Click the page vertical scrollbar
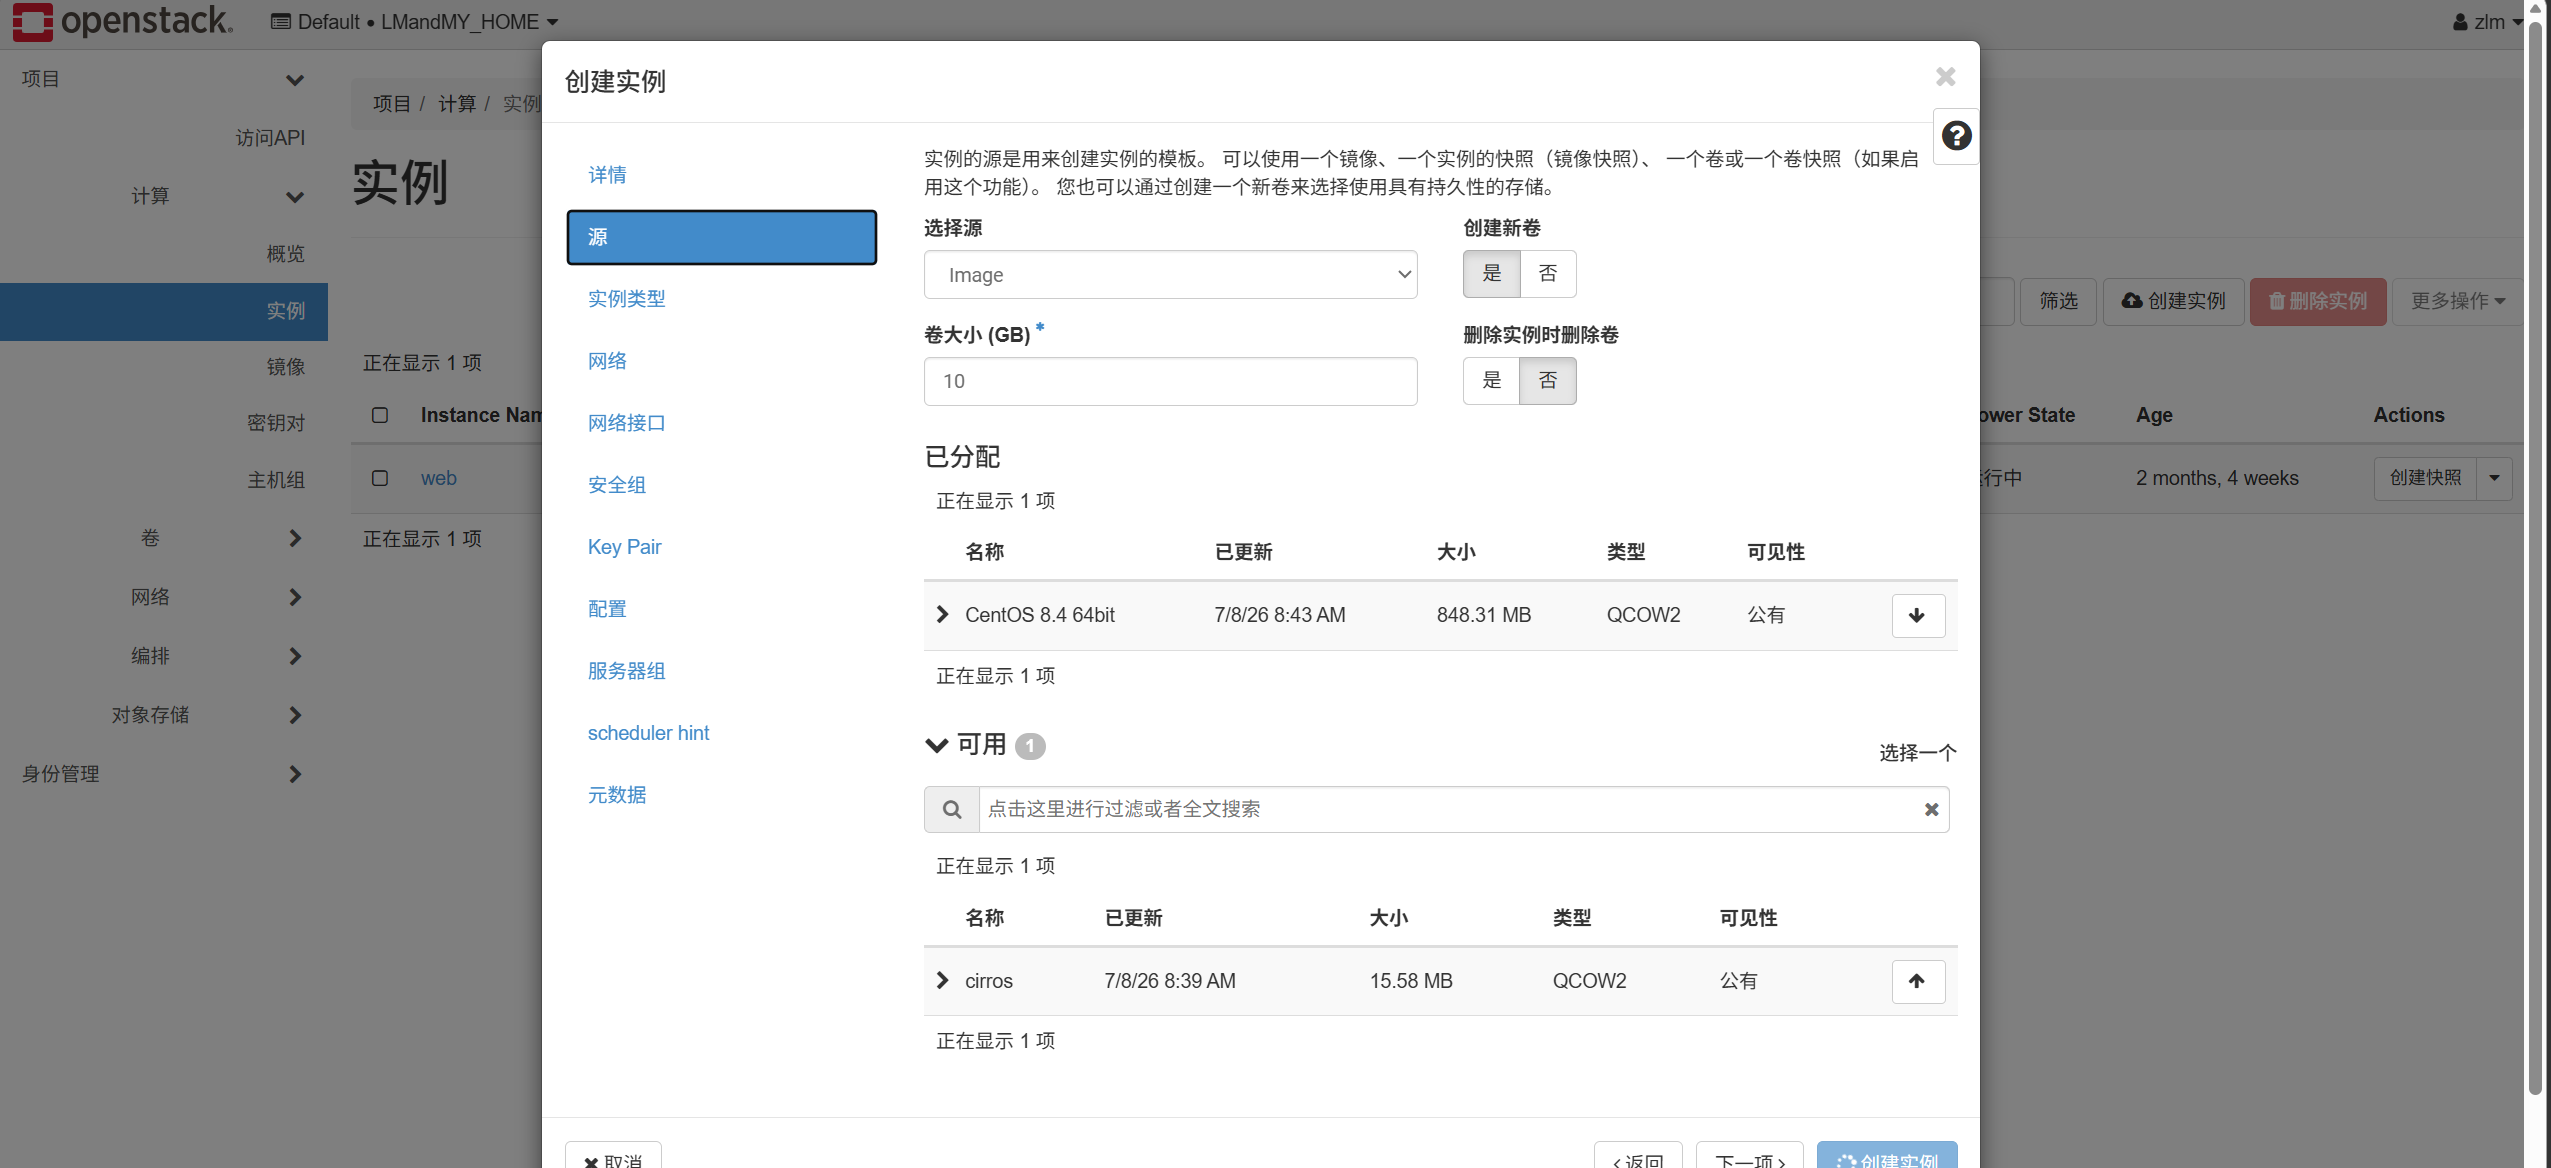This screenshot has height=1168, width=2551. tap(2534, 560)
